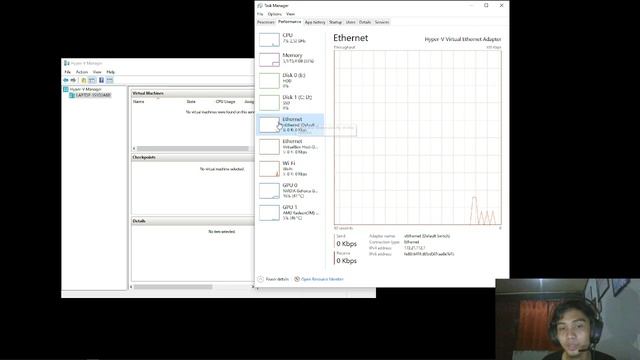Click the Ethernet throughput graph

(418, 138)
